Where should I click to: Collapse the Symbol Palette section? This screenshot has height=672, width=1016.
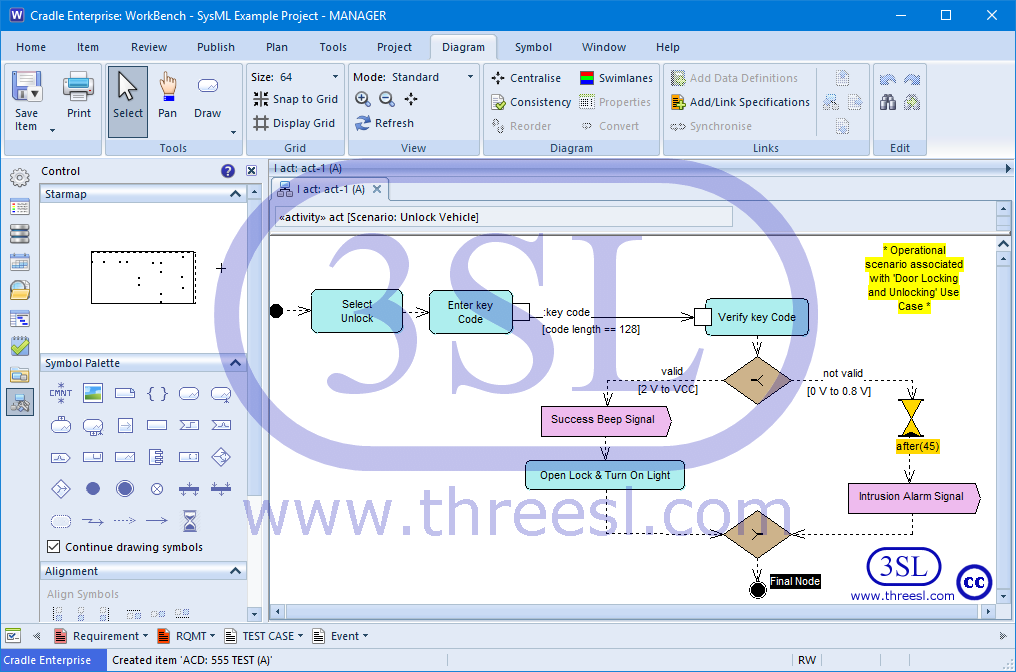point(235,363)
